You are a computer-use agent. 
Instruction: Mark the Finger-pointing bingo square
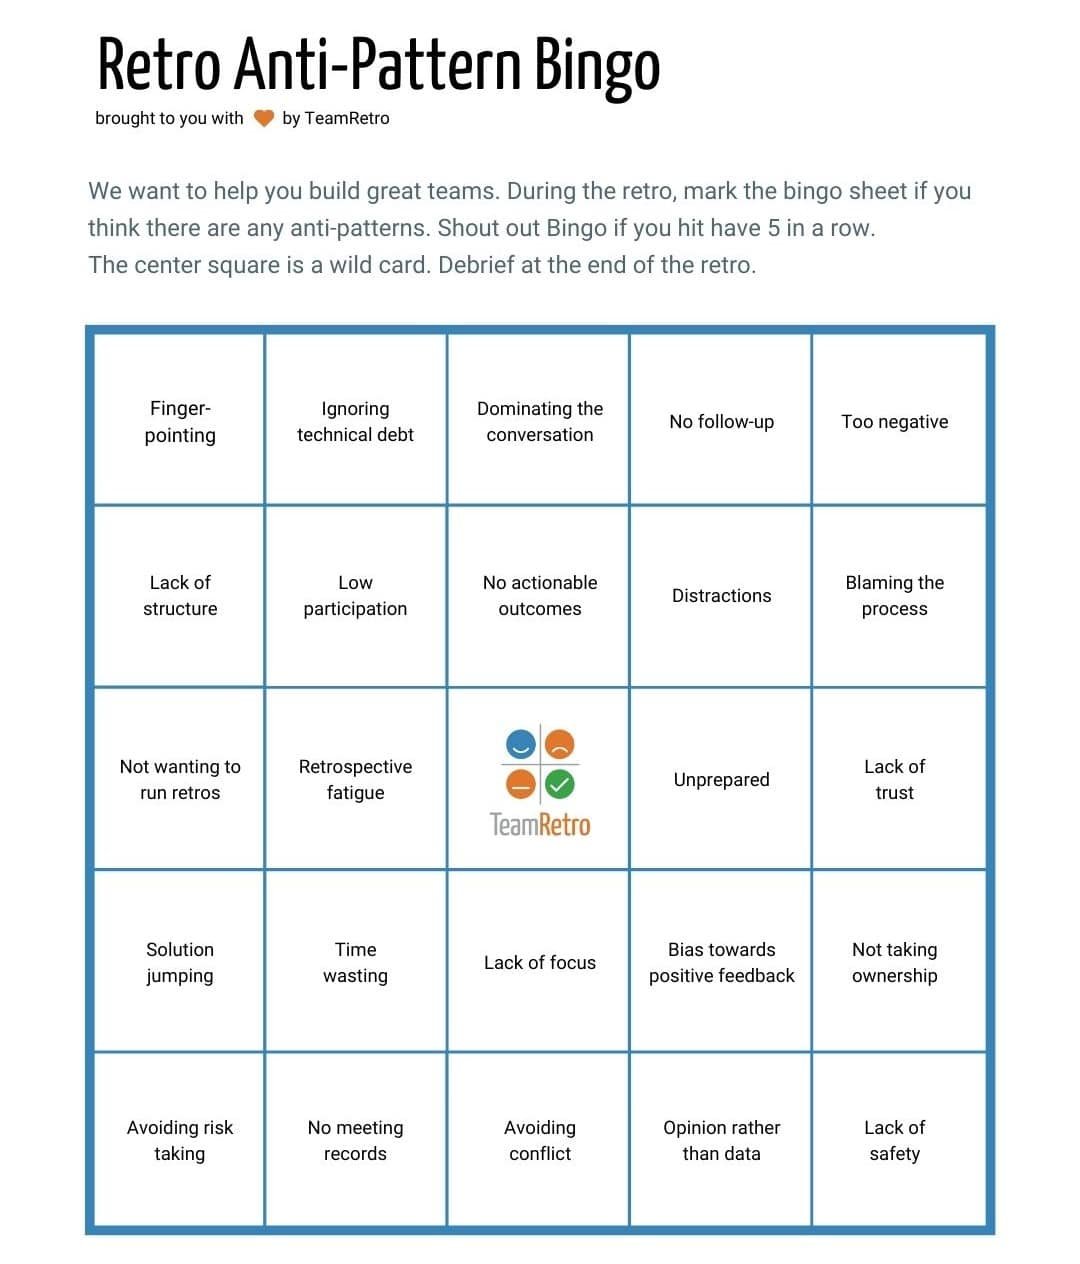(180, 420)
